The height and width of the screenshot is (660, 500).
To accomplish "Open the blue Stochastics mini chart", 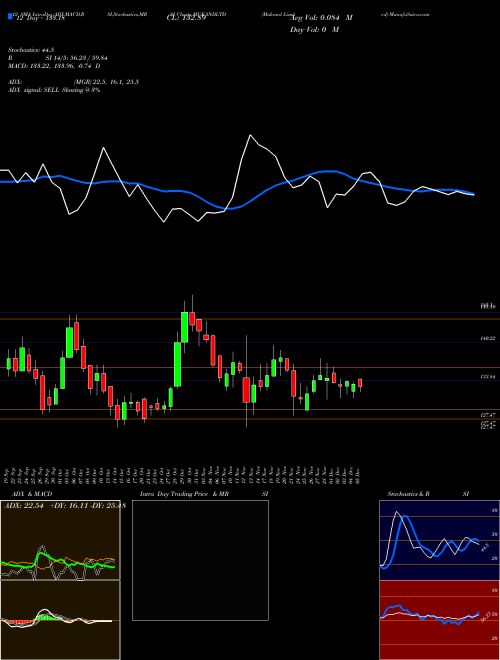I will [439, 540].
